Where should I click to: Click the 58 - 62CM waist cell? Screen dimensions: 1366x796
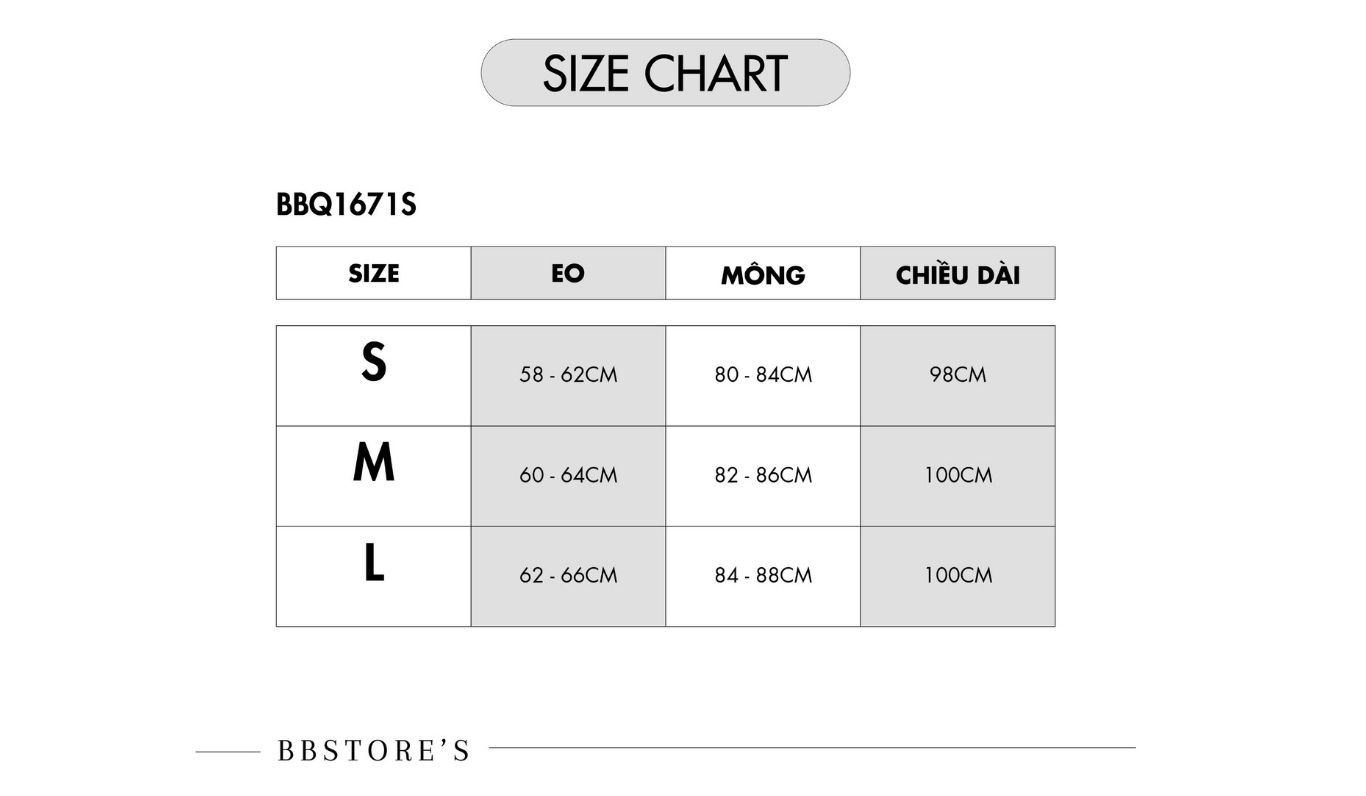568,376
